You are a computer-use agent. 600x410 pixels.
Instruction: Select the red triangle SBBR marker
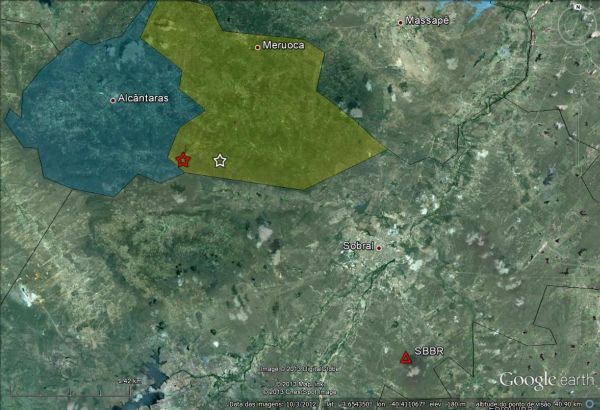pos(405,358)
